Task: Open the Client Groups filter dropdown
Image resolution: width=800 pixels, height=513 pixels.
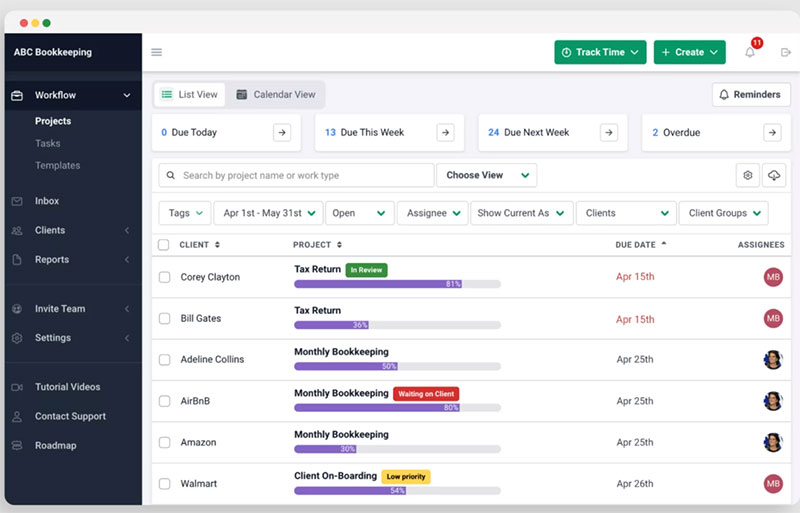Action: point(723,213)
